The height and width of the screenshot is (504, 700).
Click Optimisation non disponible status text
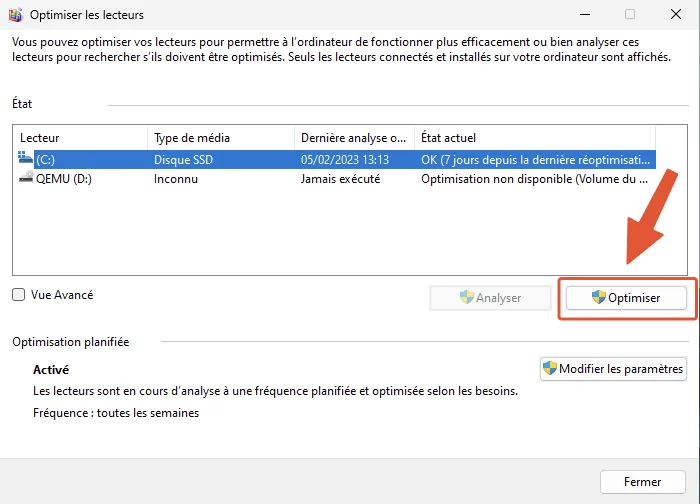pyautogui.click(x=534, y=179)
